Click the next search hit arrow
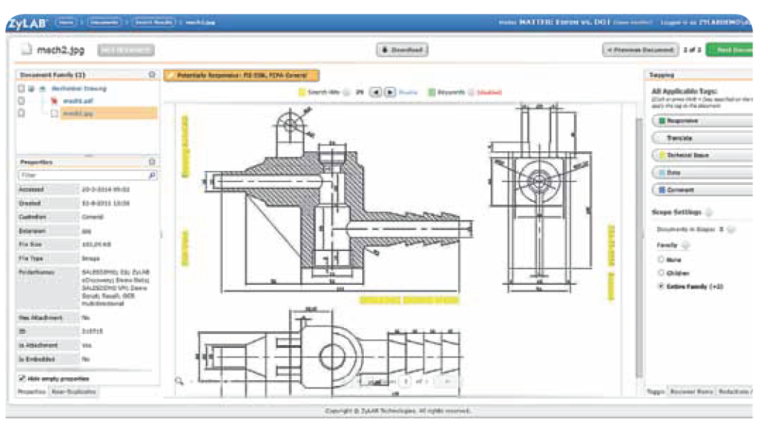Viewport: 768px width, 428px height. [x=390, y=92]
